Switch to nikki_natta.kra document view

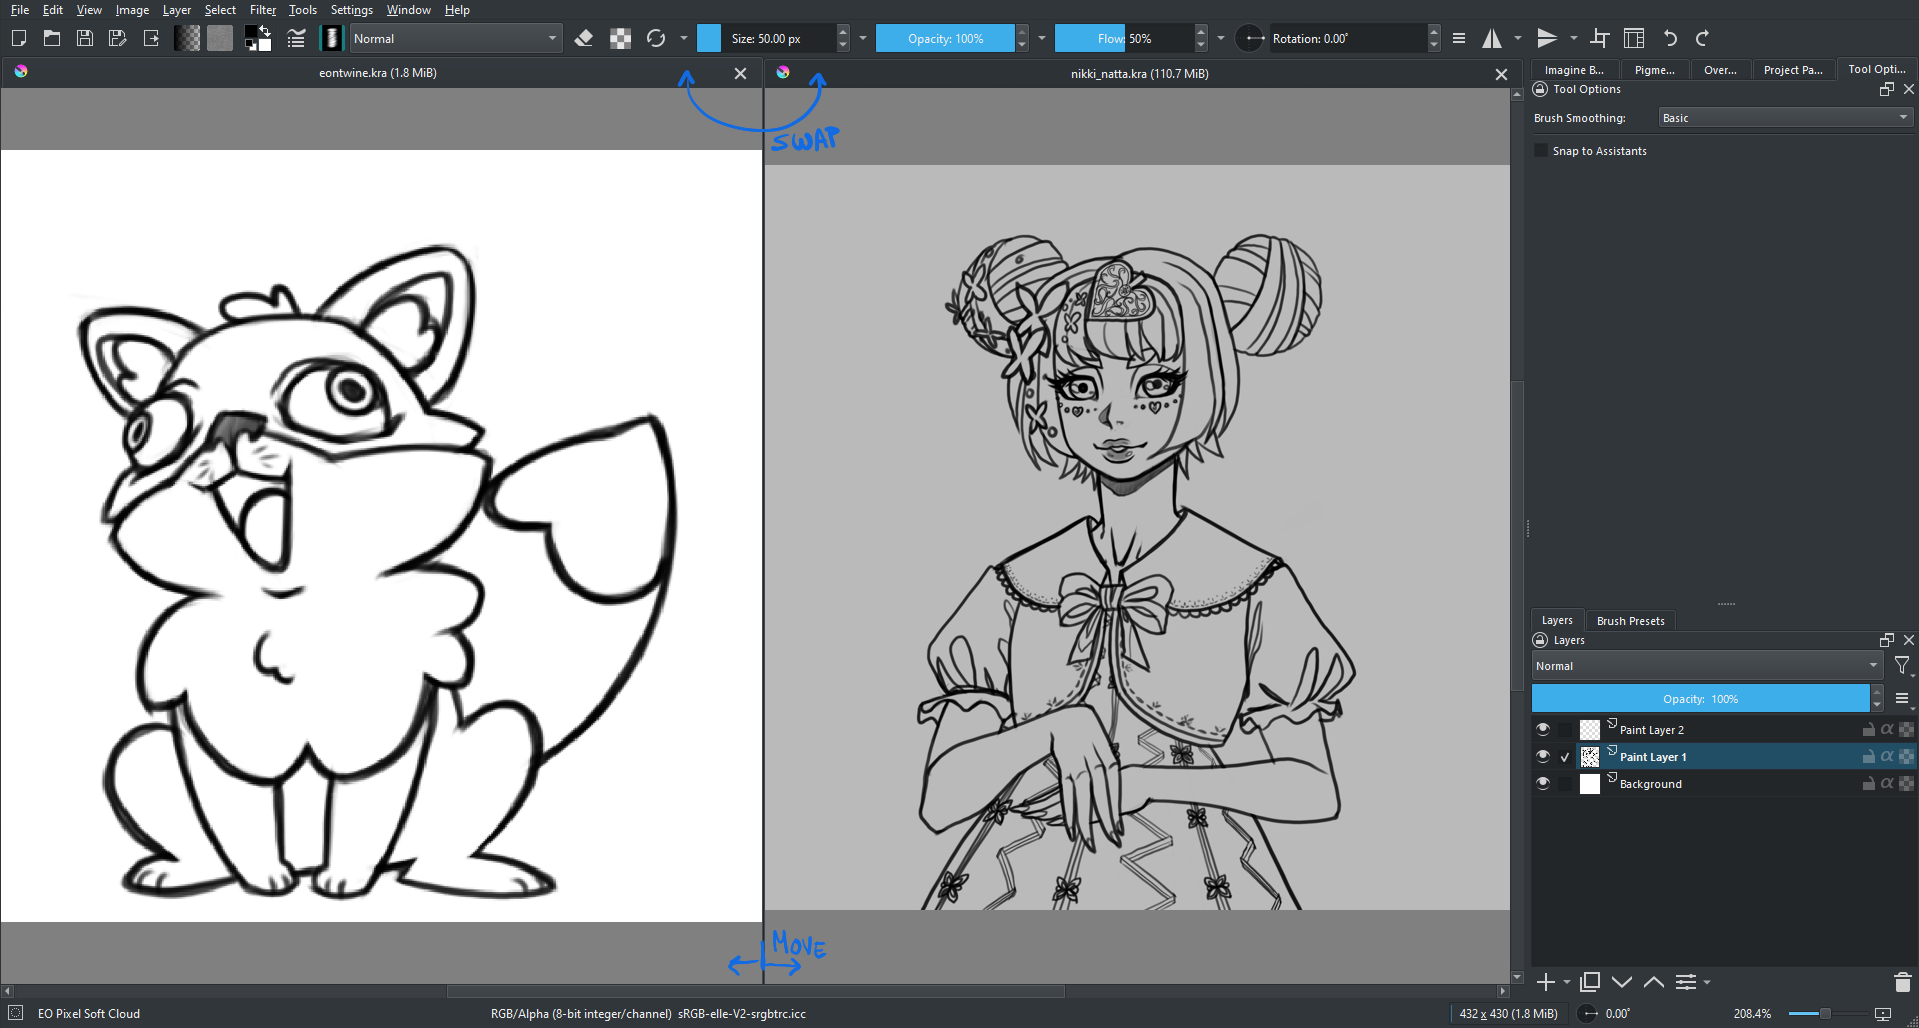pyautogui.click(x=1139, y=74)
